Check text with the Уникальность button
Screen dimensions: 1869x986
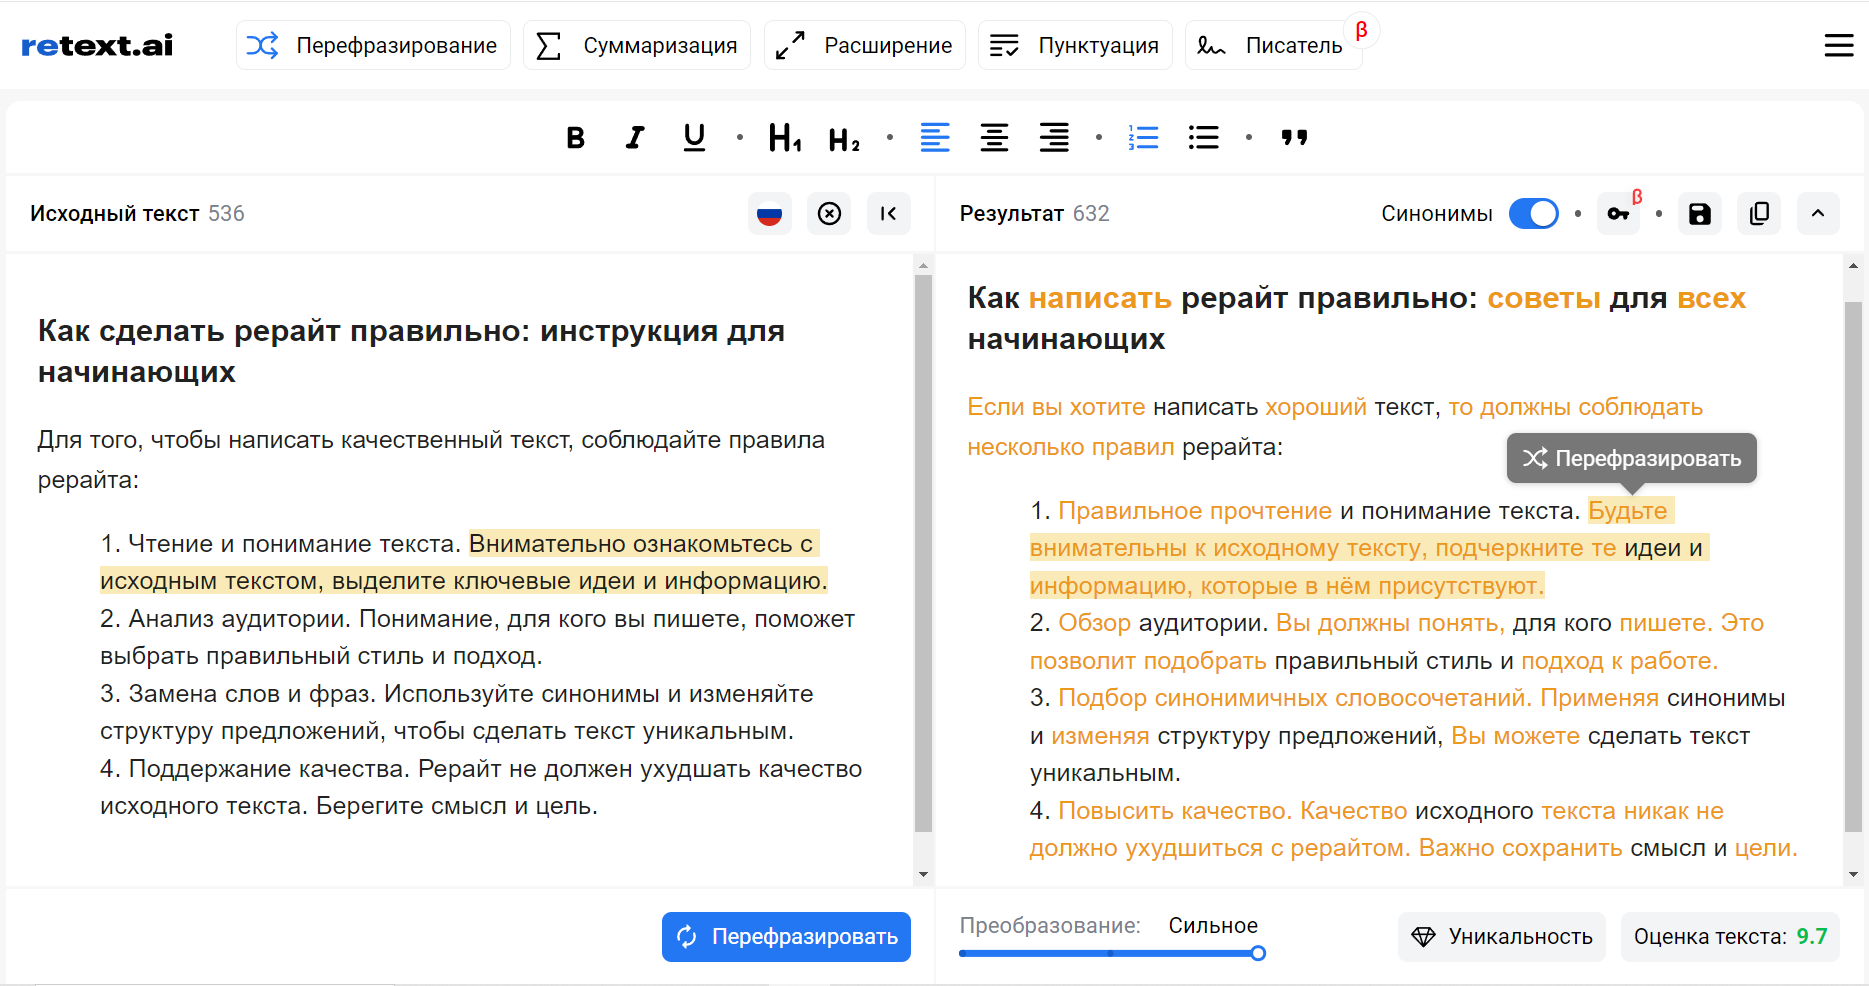[x=1501, y=937]
